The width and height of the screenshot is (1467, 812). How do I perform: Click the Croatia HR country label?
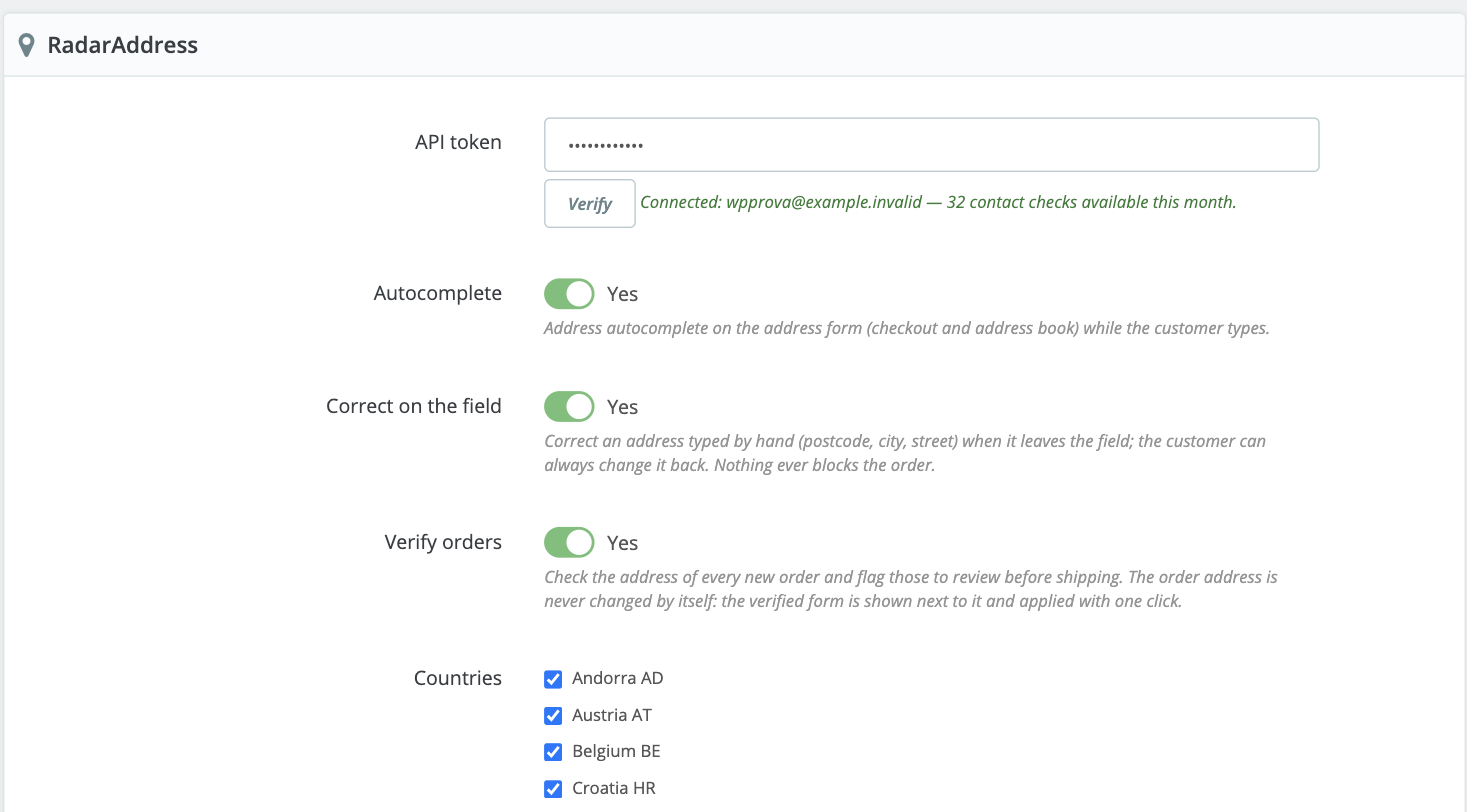click(x=614, y=788)
